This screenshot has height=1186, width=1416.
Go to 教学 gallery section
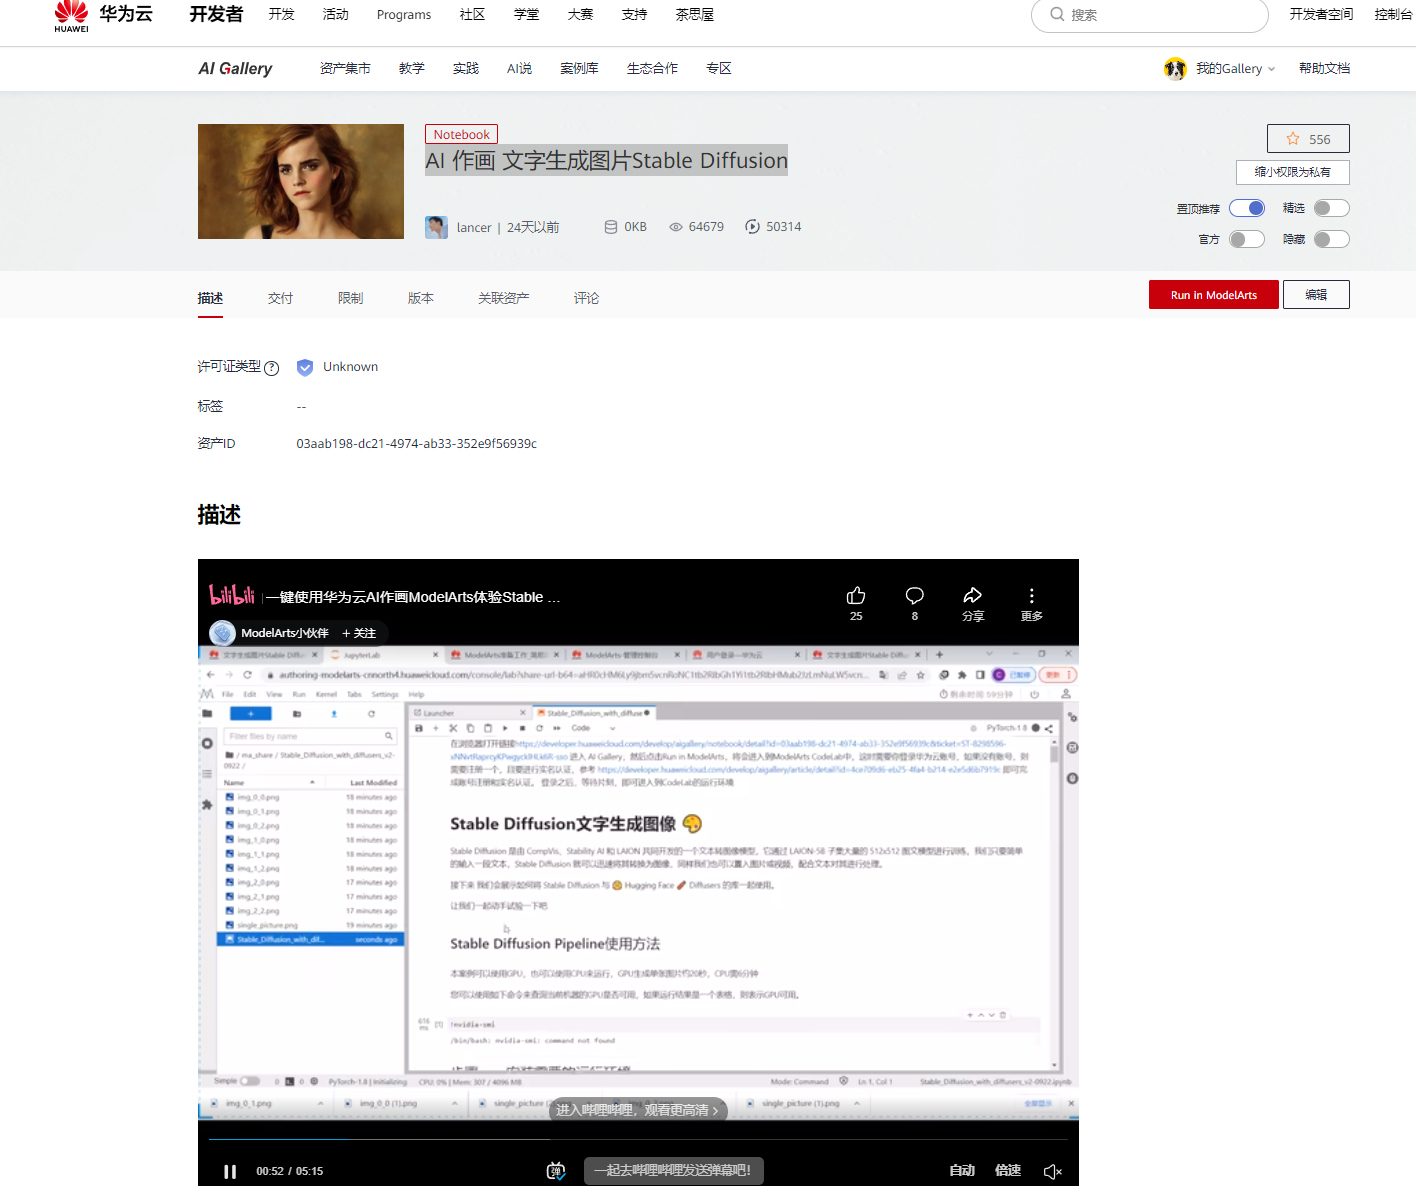point(411,68)
